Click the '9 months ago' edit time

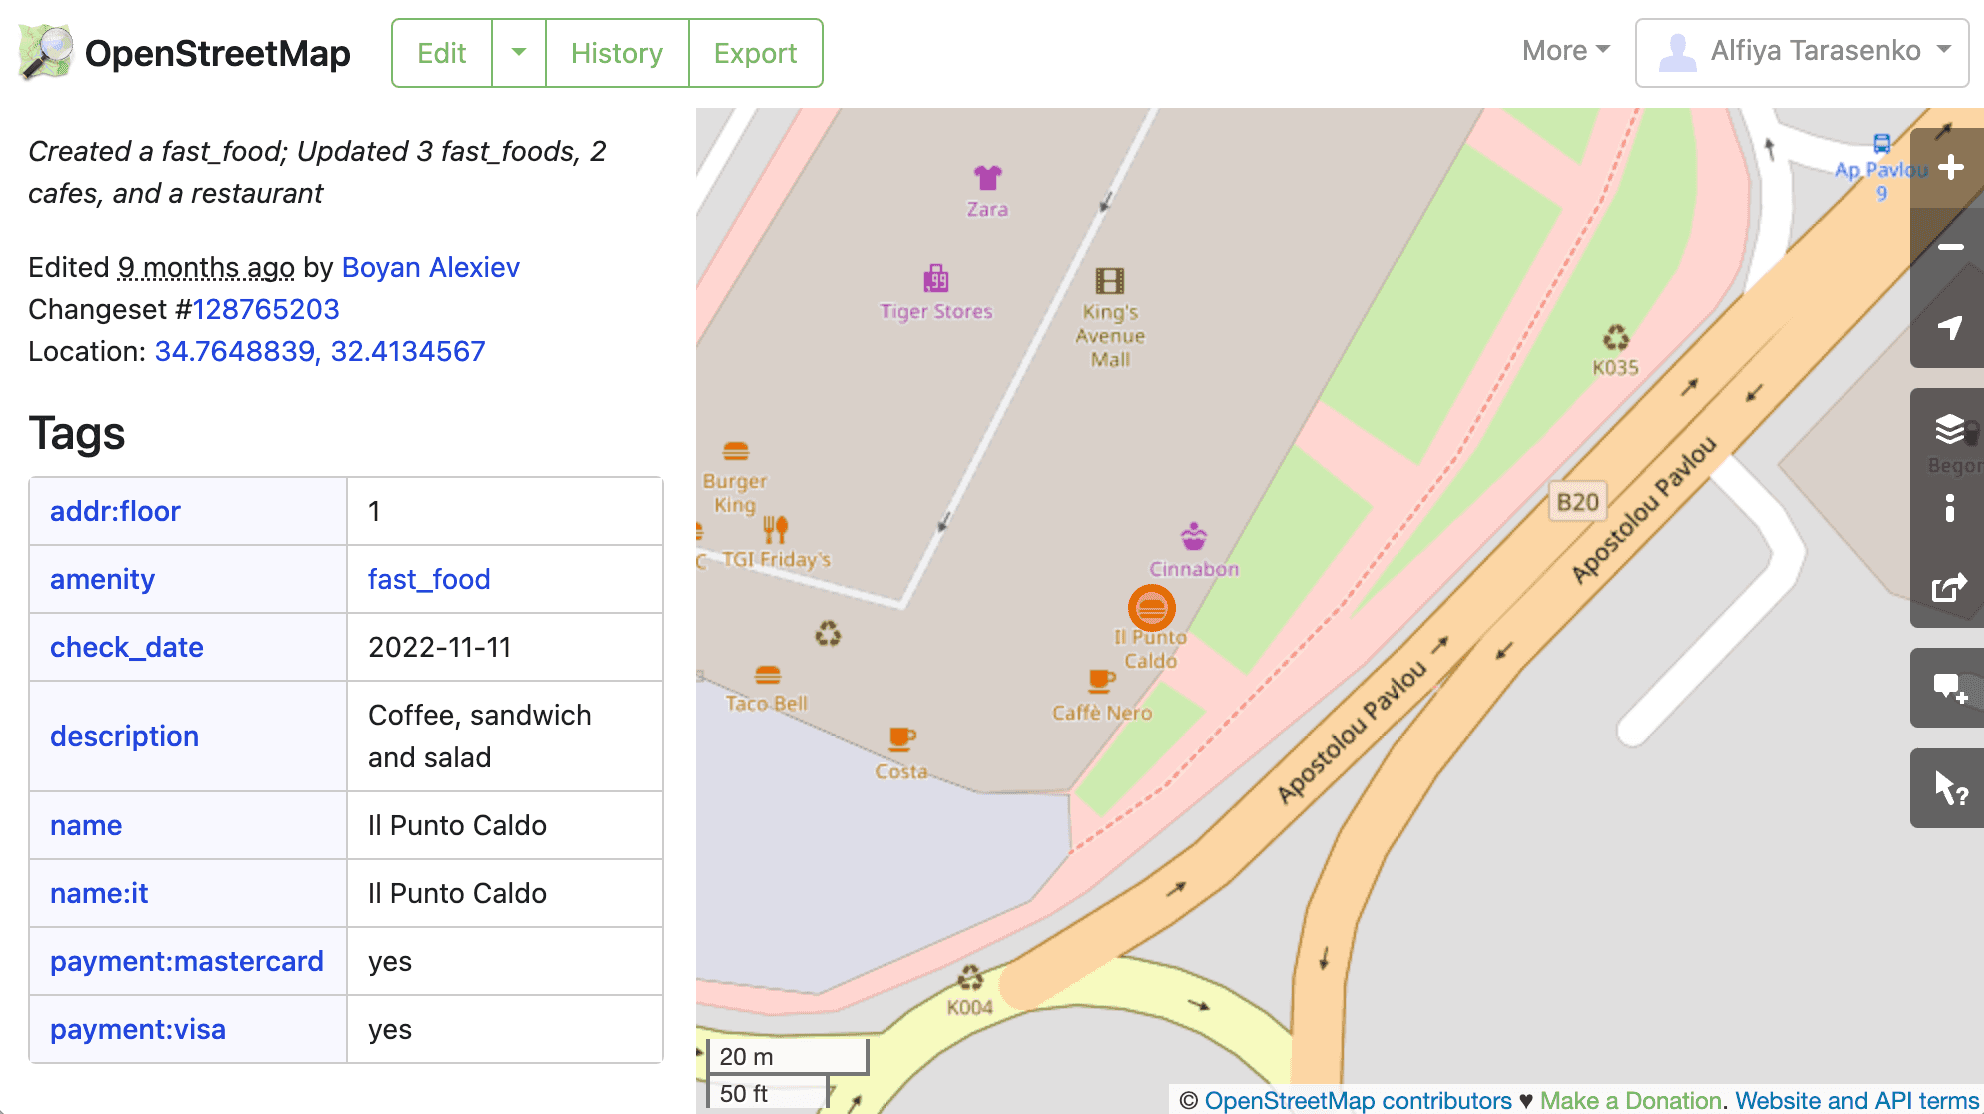pos(206,267)
